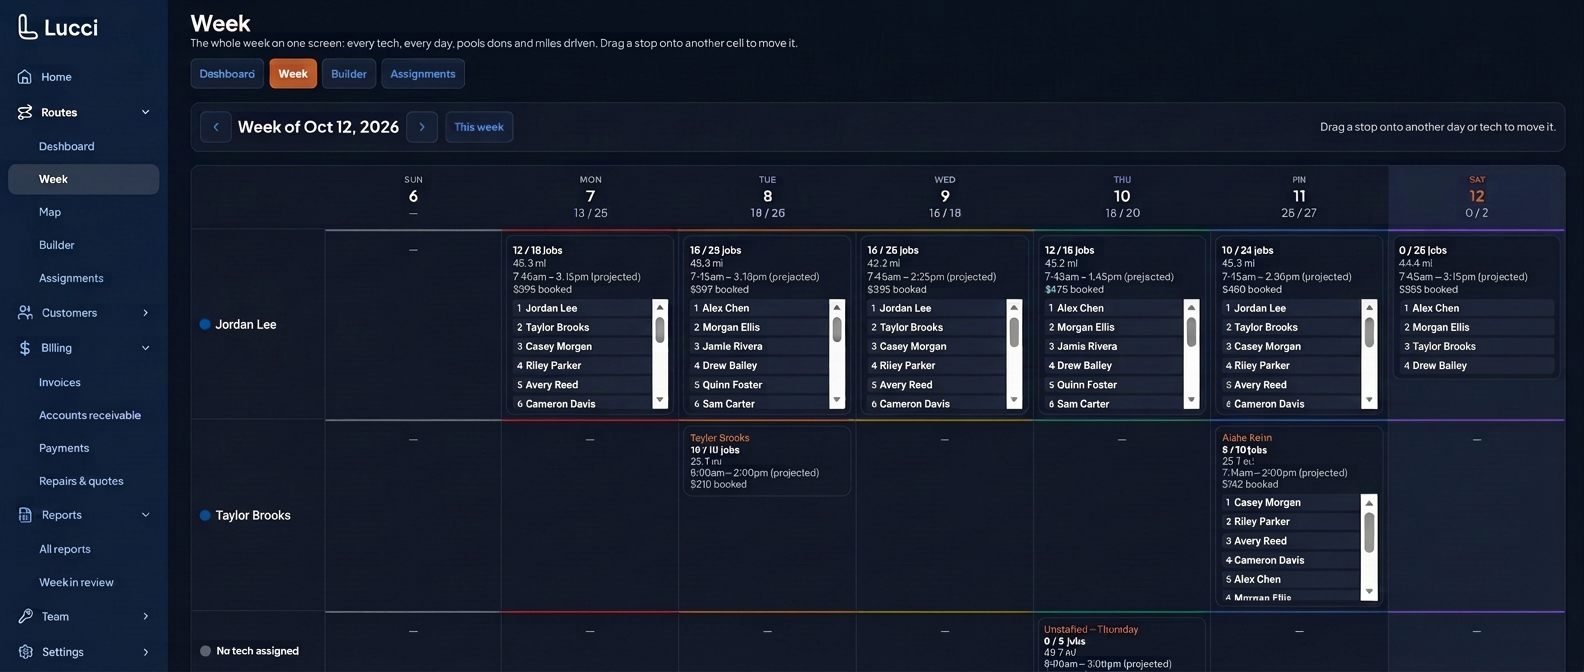
Task: Open Invoices in the sidebar
Action: [x=60, y=382]
